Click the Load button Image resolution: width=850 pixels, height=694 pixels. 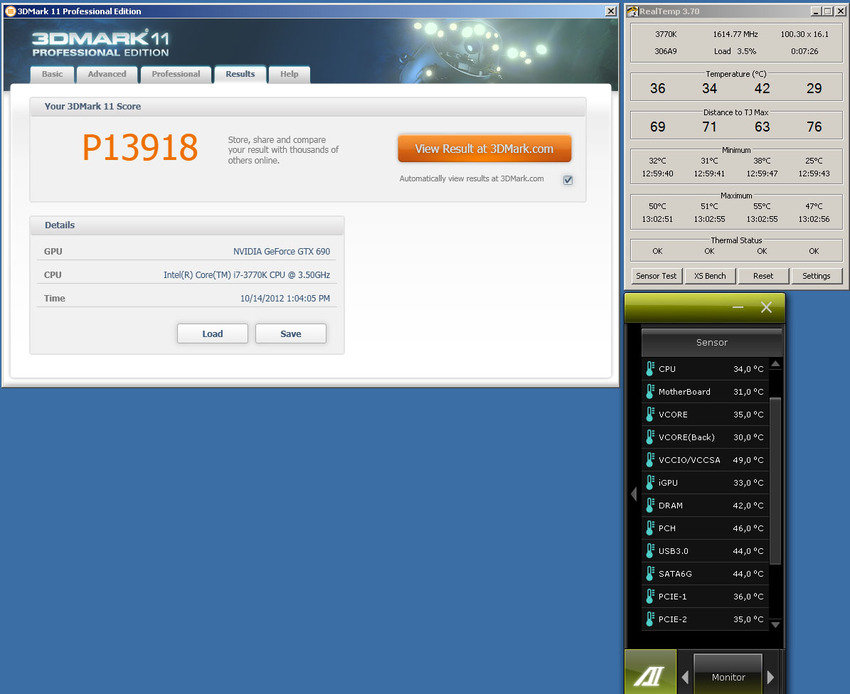coord(212,333)
